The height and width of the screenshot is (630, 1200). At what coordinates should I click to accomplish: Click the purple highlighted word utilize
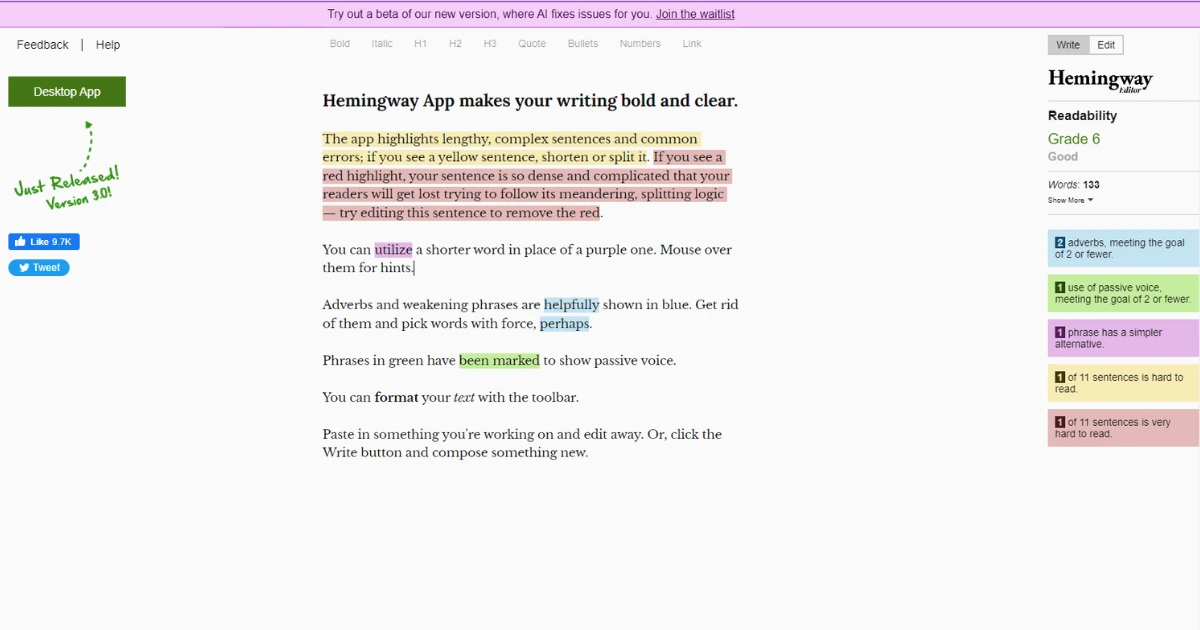click(x=393, y=250)
